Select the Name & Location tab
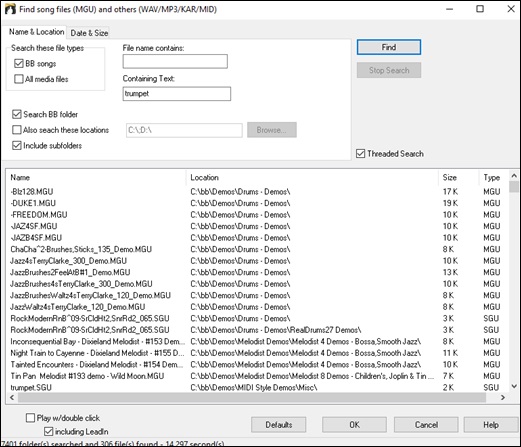The height and width of the screenshot is (447, 521). coord(36,32)
